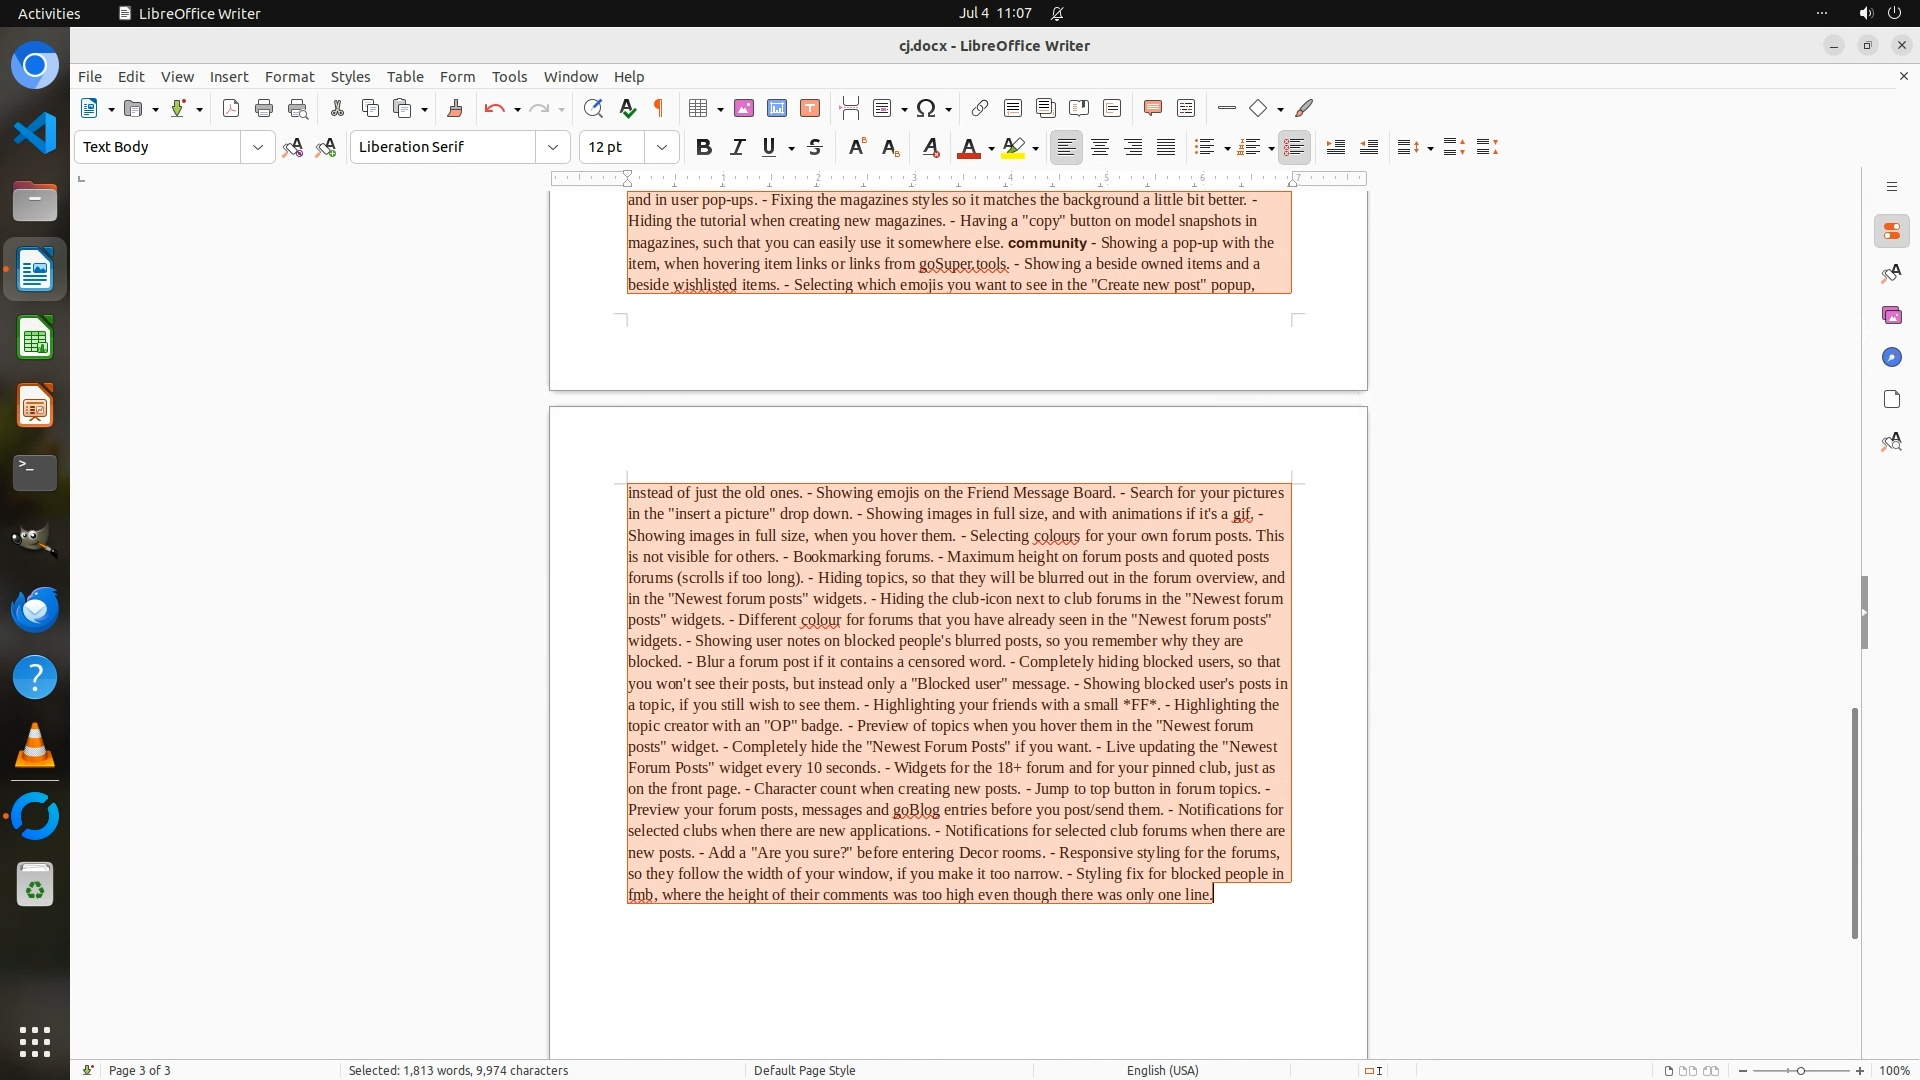Insert a special character (Omega icon)
This screenshot has height=1080, width=1920.
click(926, 108)
